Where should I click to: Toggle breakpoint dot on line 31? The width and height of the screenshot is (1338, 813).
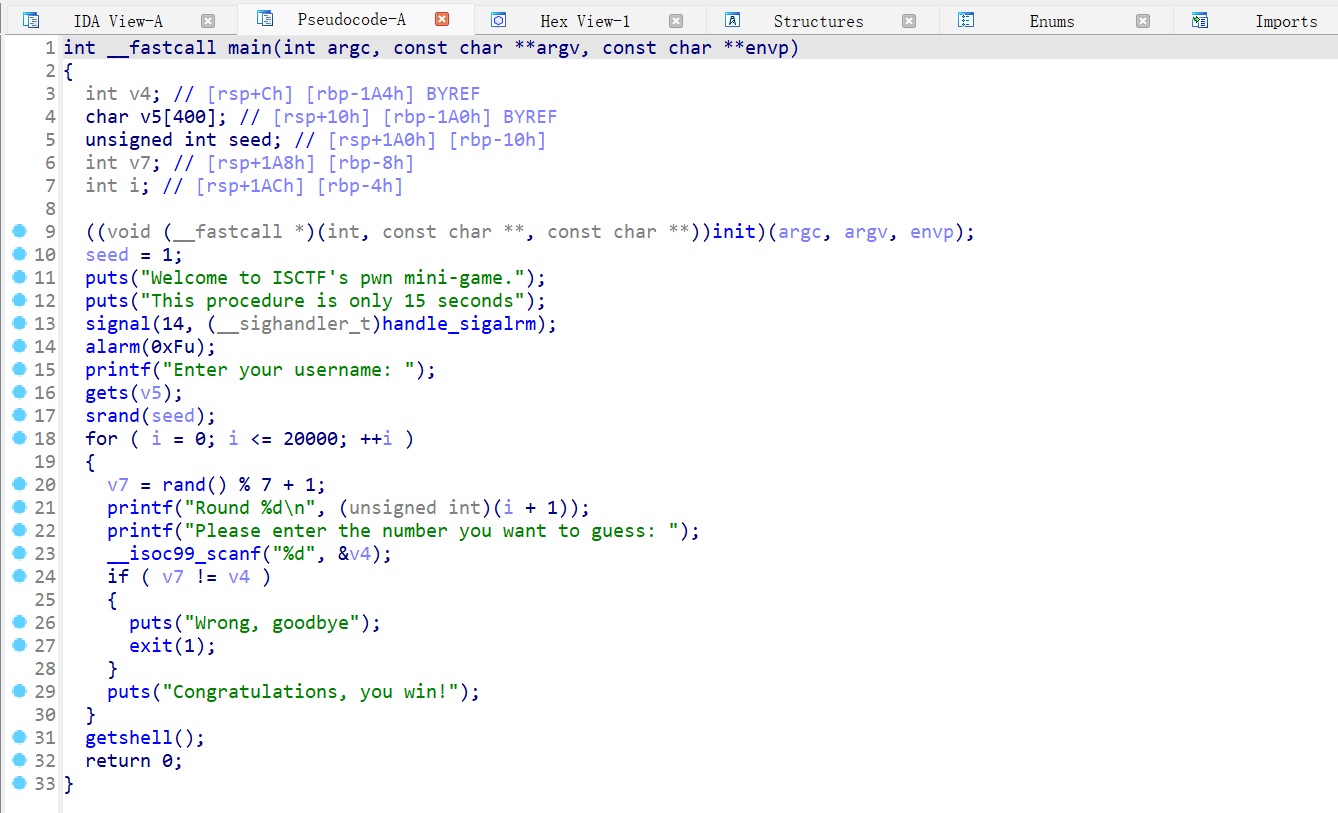(18, 738)
